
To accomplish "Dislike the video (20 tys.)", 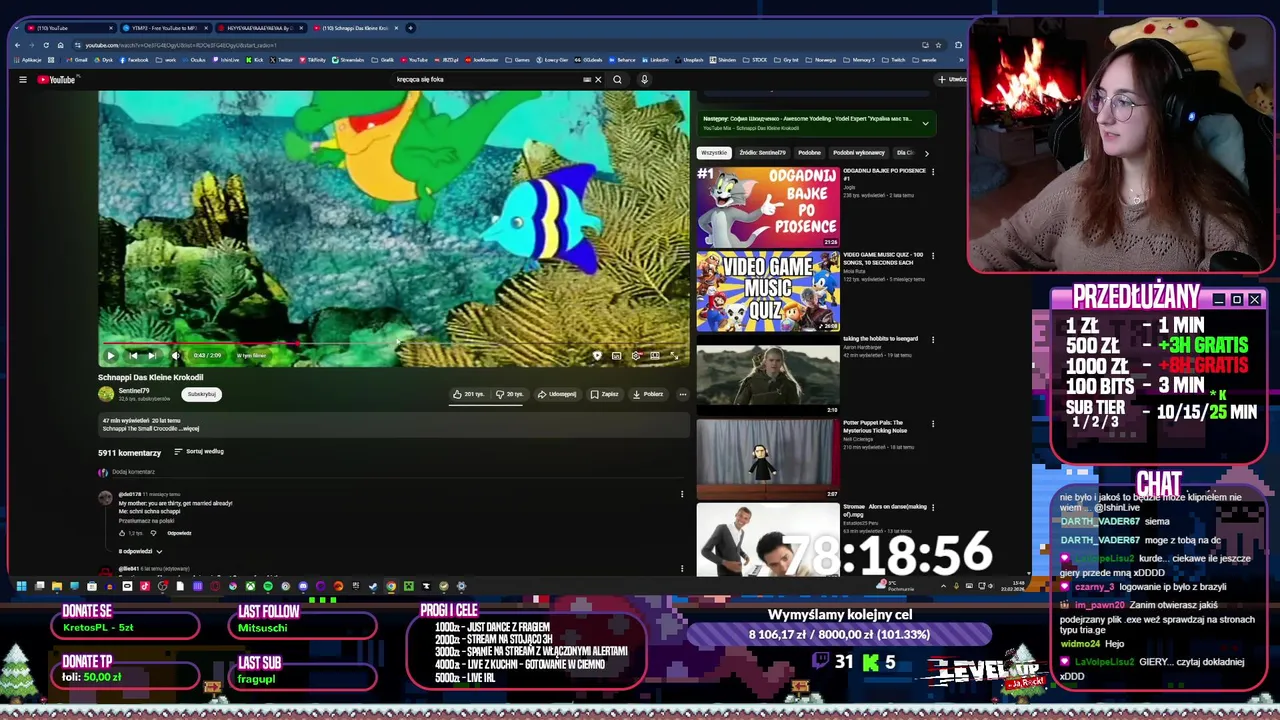I will (x=510, y=394).
